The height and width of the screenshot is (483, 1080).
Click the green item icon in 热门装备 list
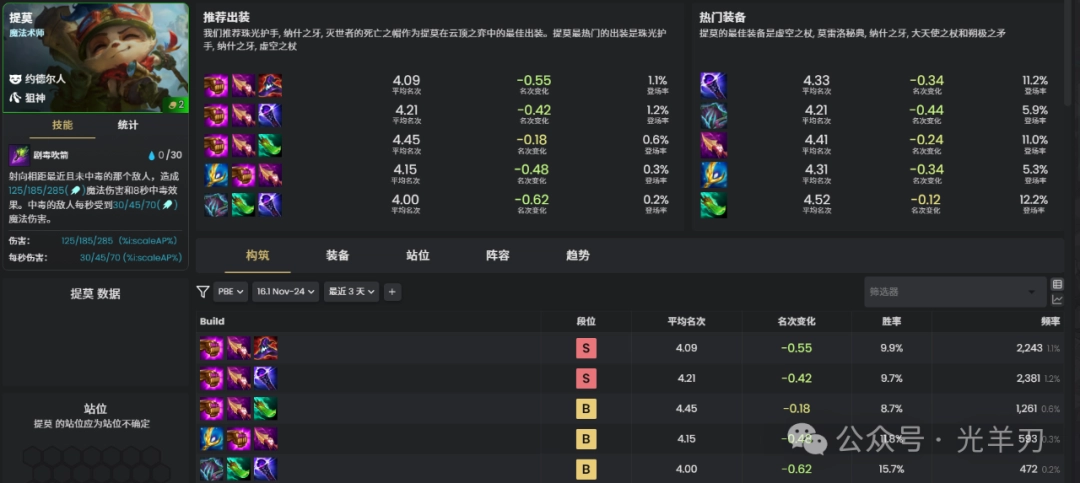click(x=713, y=205)
